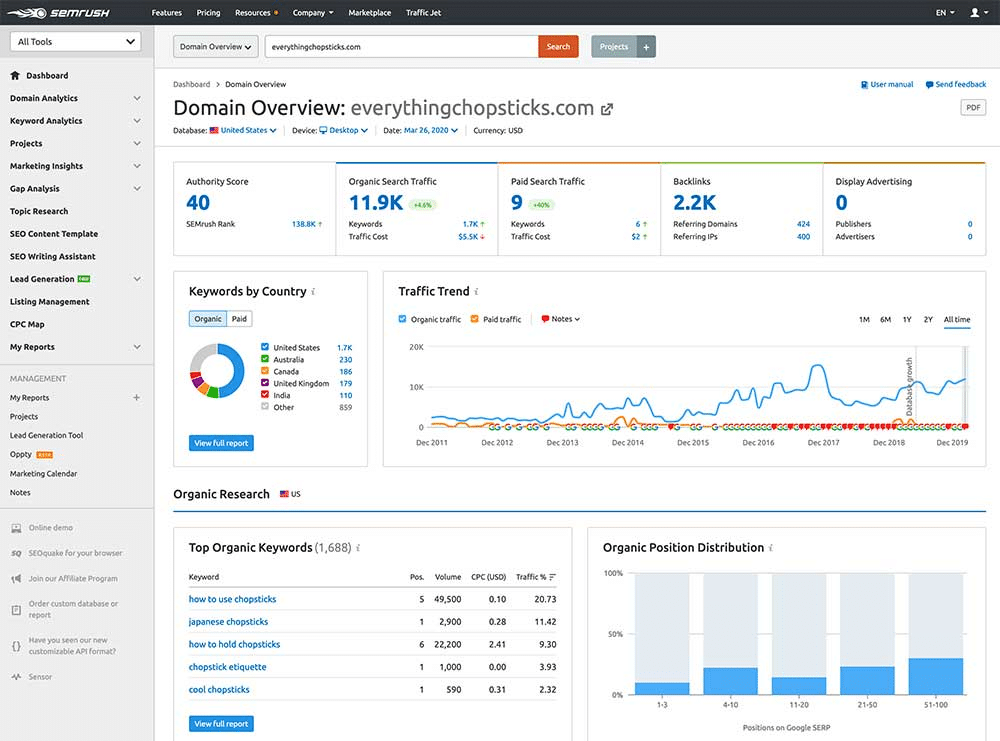The width and height of the screenshot is (1000, 741).
Task: Click info icon beside Top Organic Keywords
Action: point(358,548)
